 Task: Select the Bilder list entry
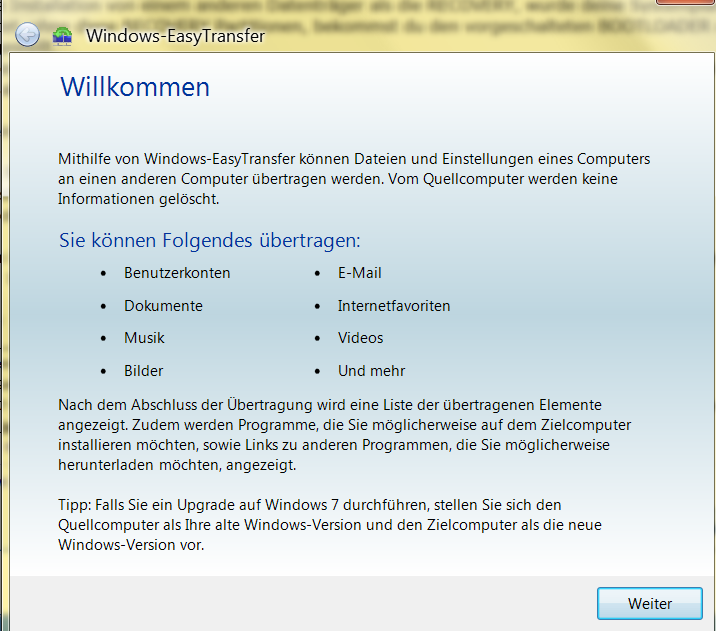pyautogui.click(x=143, y=371)
